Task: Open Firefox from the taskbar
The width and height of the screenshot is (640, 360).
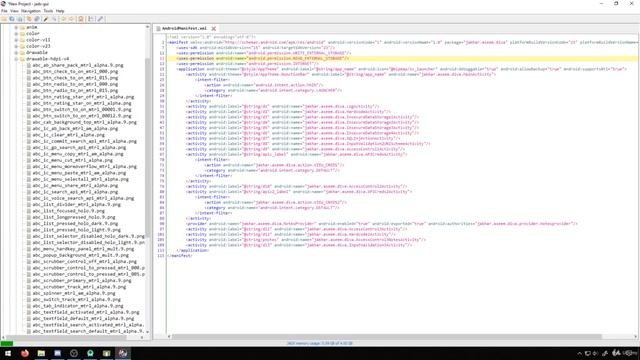Action: (x=24, y=353)
